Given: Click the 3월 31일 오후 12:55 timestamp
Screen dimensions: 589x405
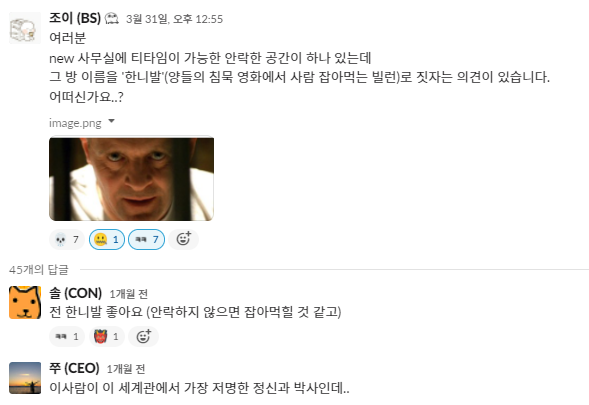Looking at the screenshot, I should click(x=174, y=19).
